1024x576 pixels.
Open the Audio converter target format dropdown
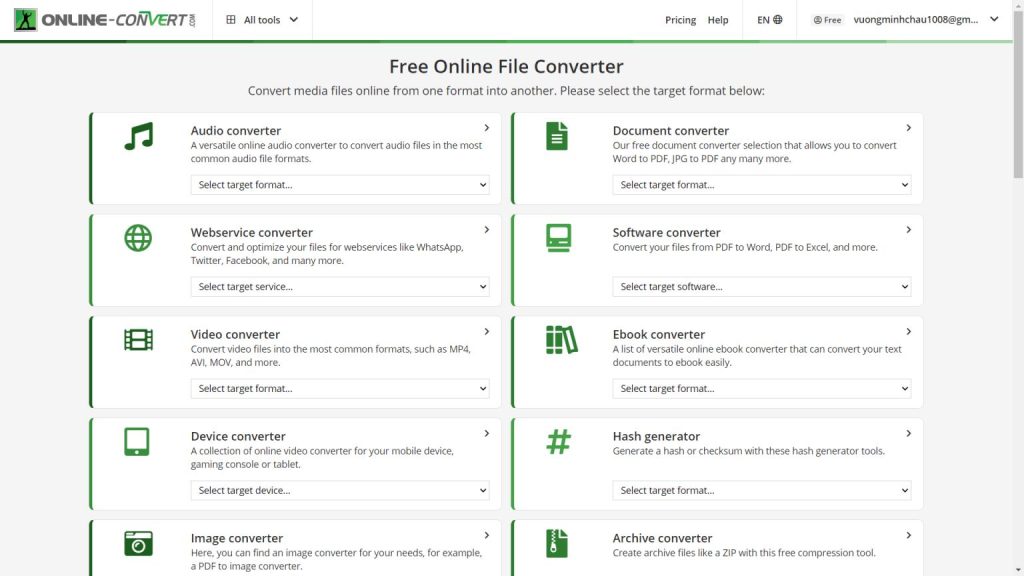click(x=340, y=185)
